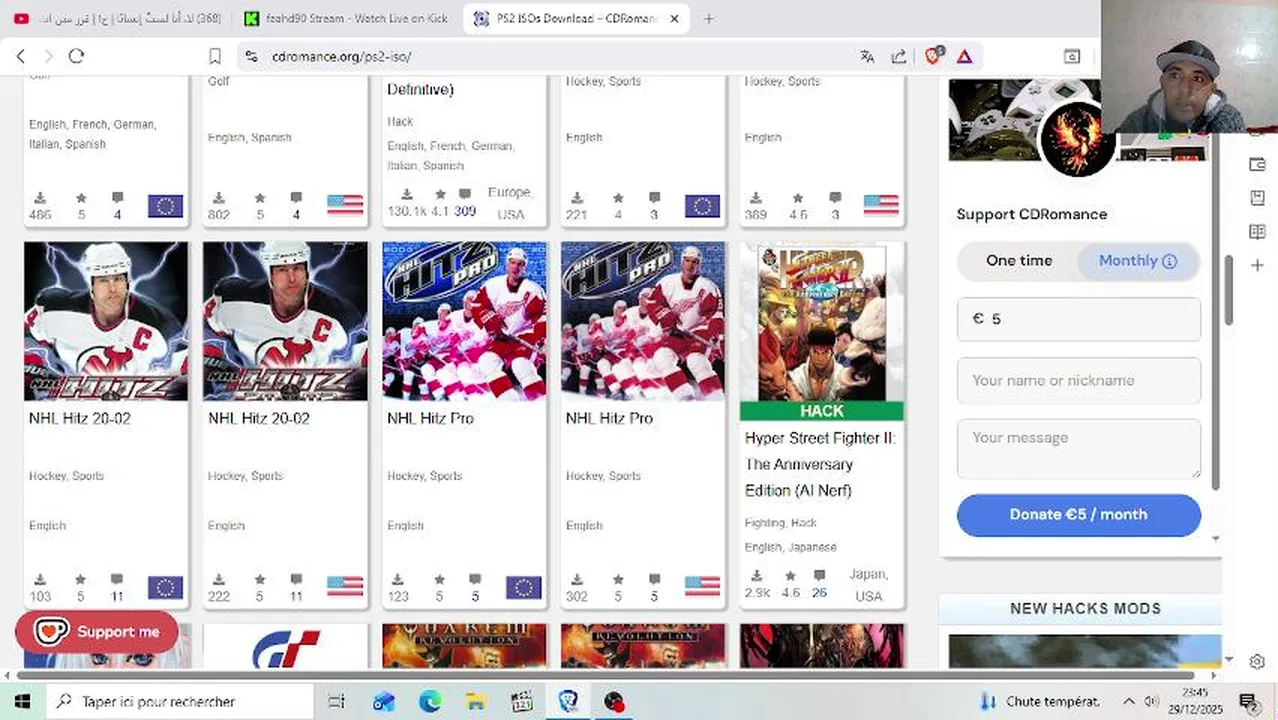Open the Brave Shields lion icon
Screen dimensions: 1278x720
pos(933,57)
